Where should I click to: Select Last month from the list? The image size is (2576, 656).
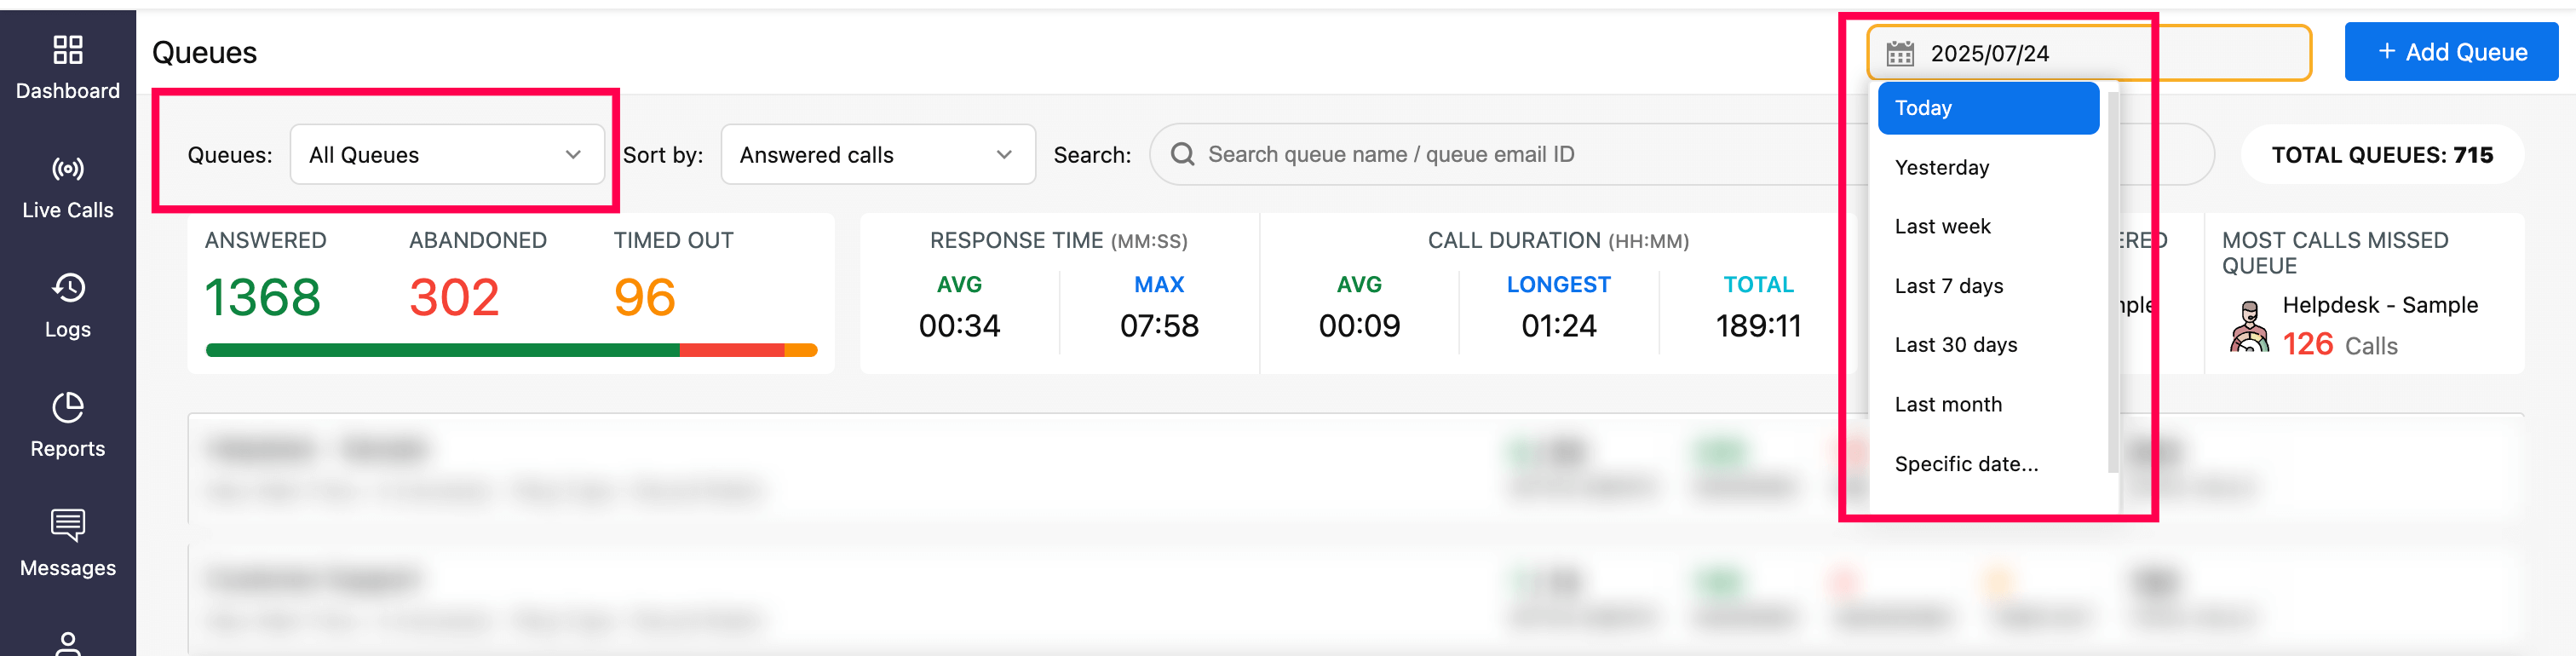click(1948, 404)
